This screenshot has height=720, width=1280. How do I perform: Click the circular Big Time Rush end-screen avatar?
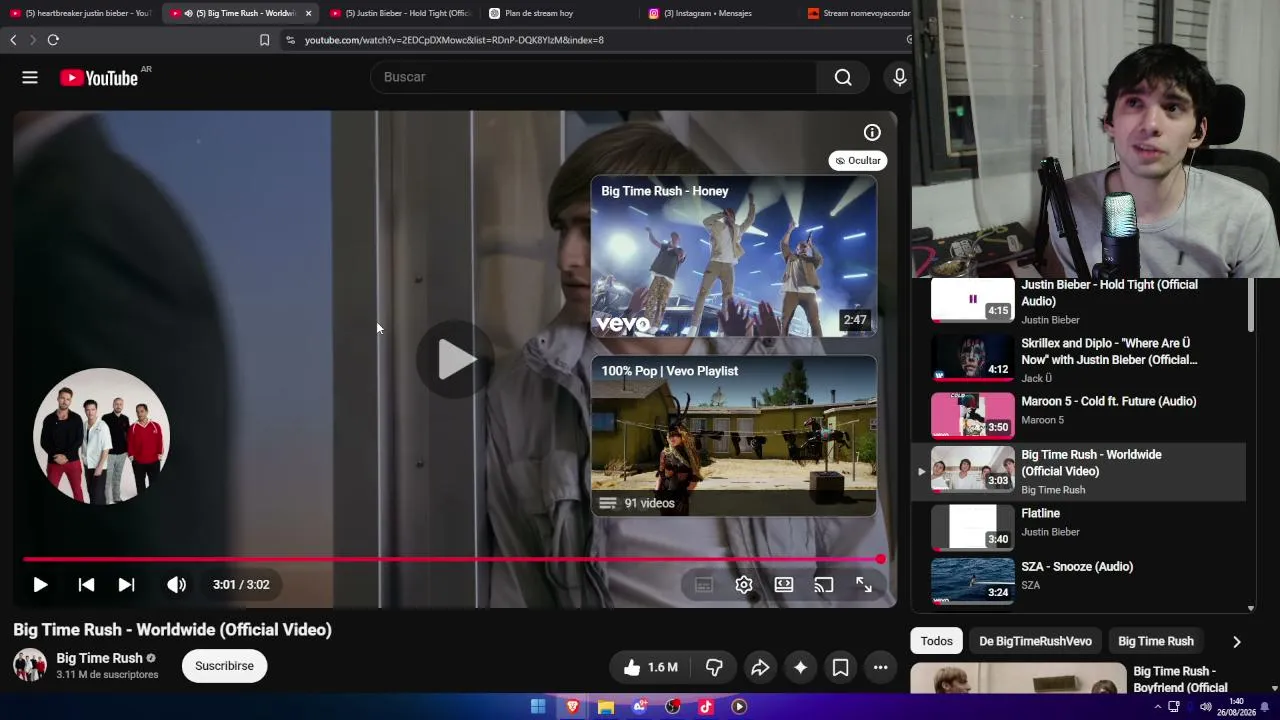pos(101,436)
